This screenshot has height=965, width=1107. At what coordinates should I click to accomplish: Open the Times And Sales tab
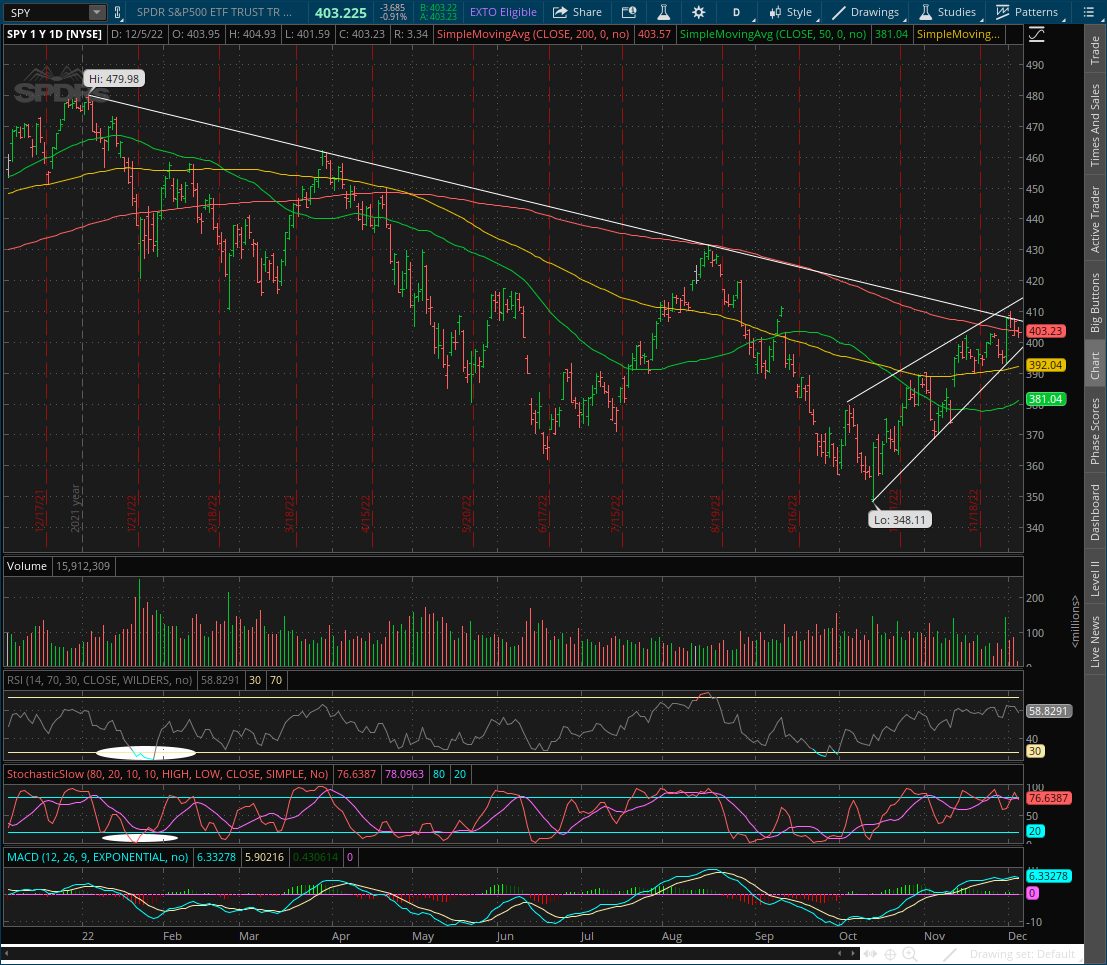[1095, 125]
